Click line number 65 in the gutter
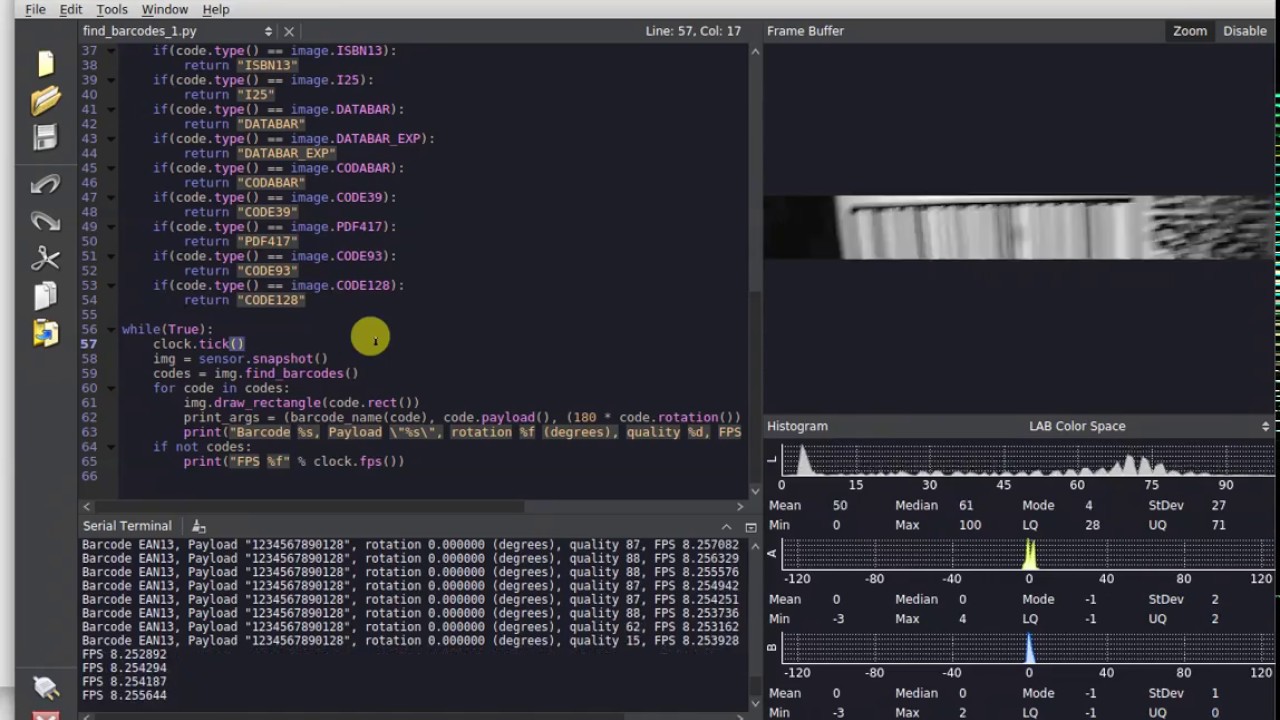Screen dimensions: 1280x720 [x=89, y=461]
